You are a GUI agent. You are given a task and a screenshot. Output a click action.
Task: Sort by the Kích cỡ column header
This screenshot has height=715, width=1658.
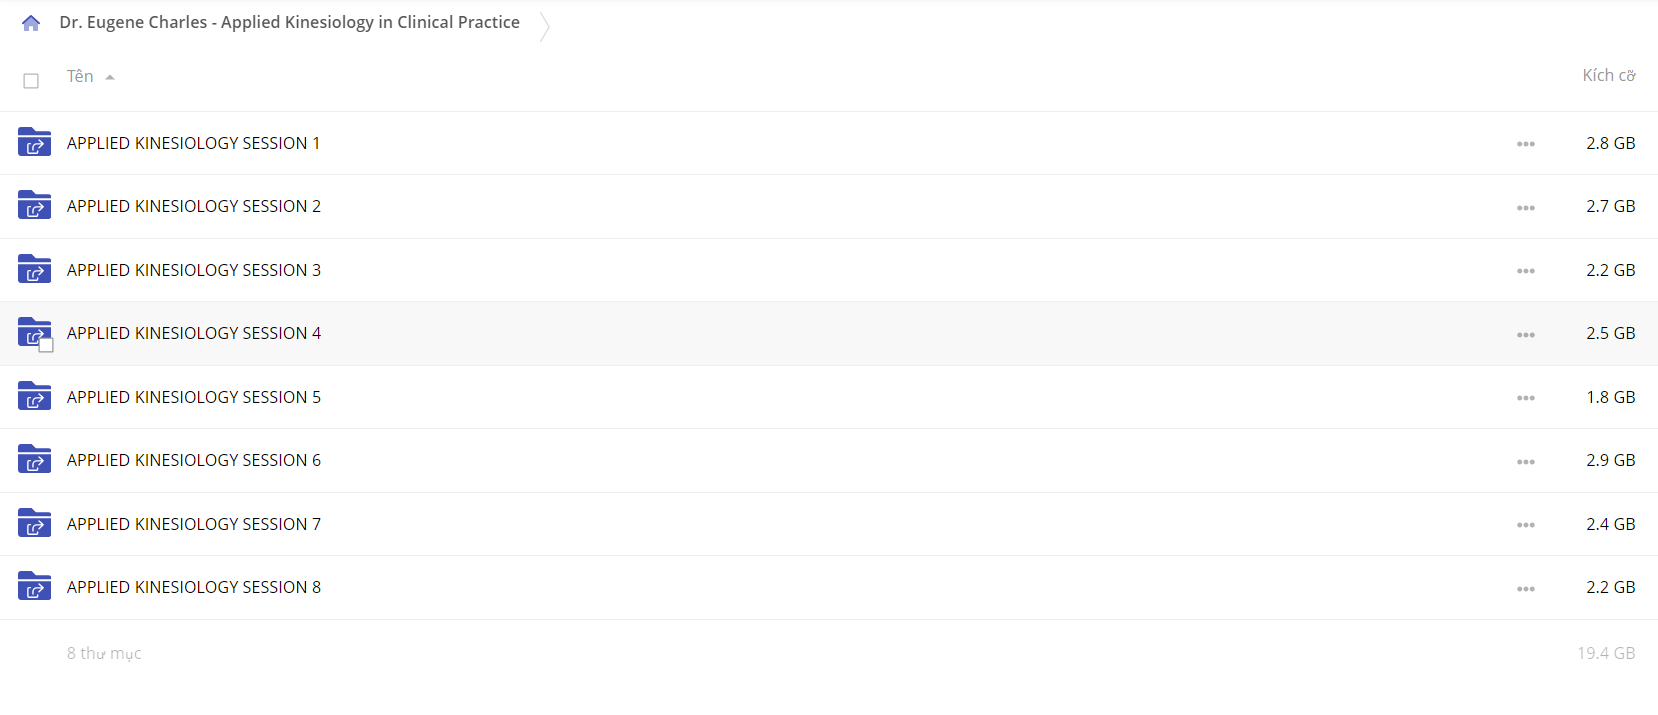(x=1608, y=75)
